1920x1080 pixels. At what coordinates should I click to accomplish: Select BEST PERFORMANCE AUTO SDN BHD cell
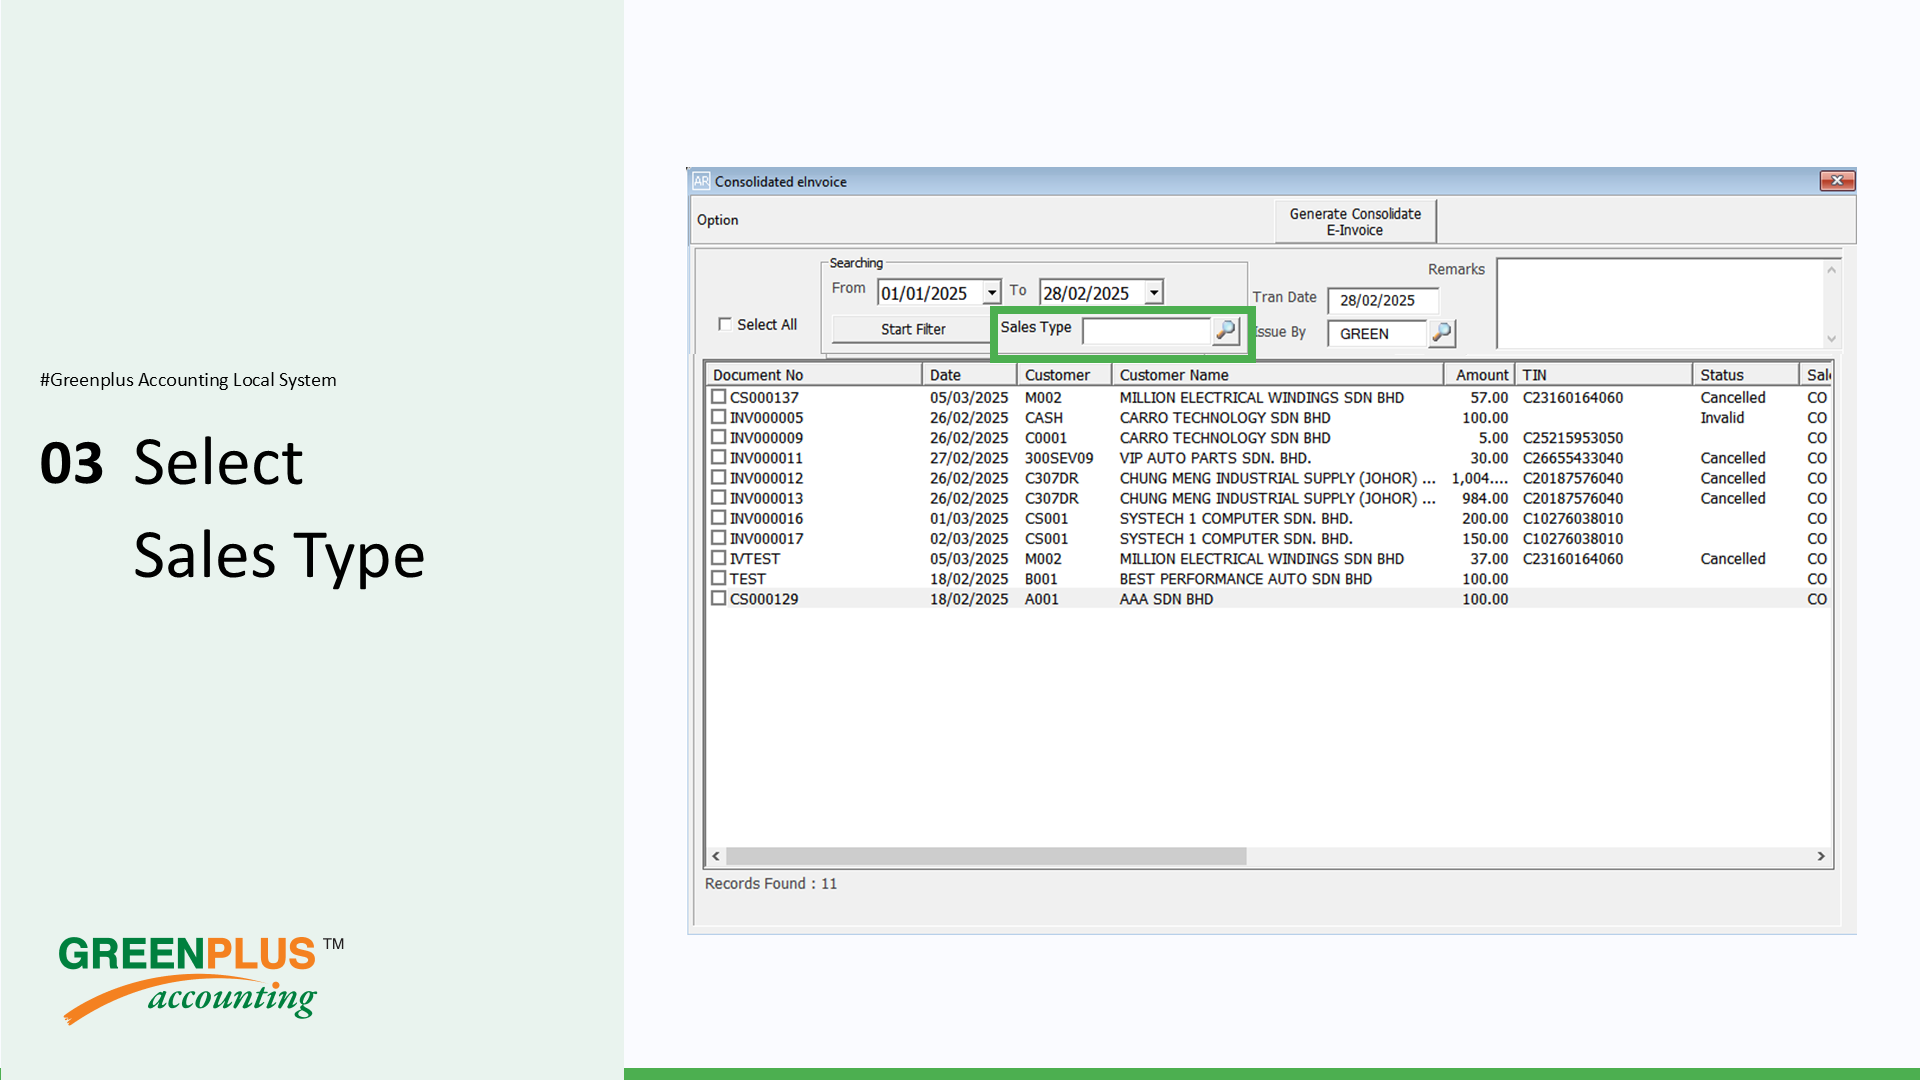tap(1246, 579)
